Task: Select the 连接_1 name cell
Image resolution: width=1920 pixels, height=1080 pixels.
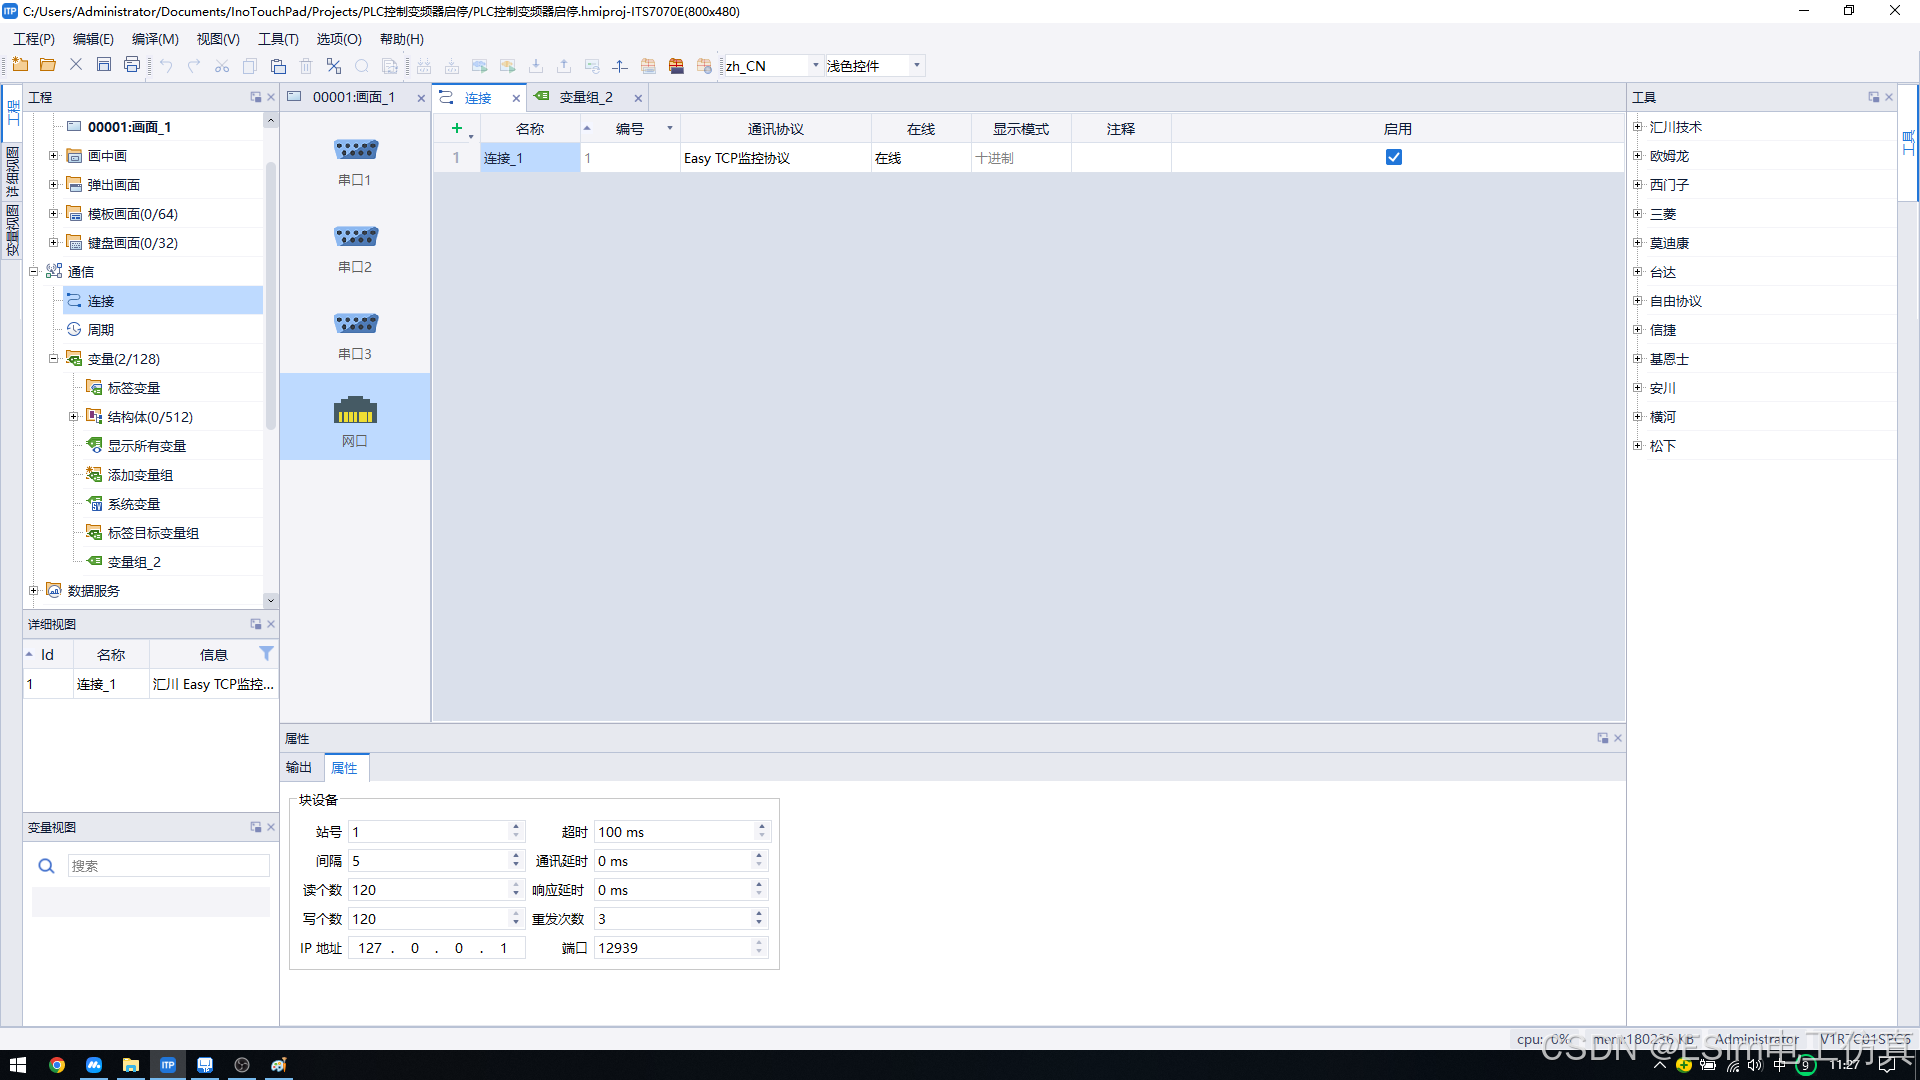Action: pyautogui.click(x=530, y=158)
